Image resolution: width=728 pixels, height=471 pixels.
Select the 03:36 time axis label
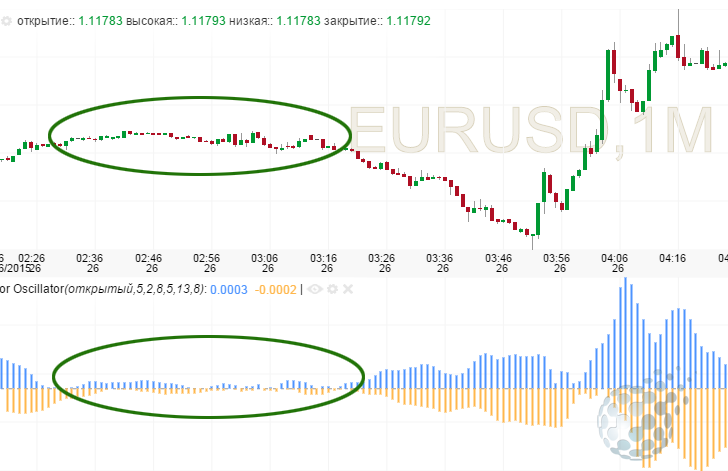(x=441, y=258)
